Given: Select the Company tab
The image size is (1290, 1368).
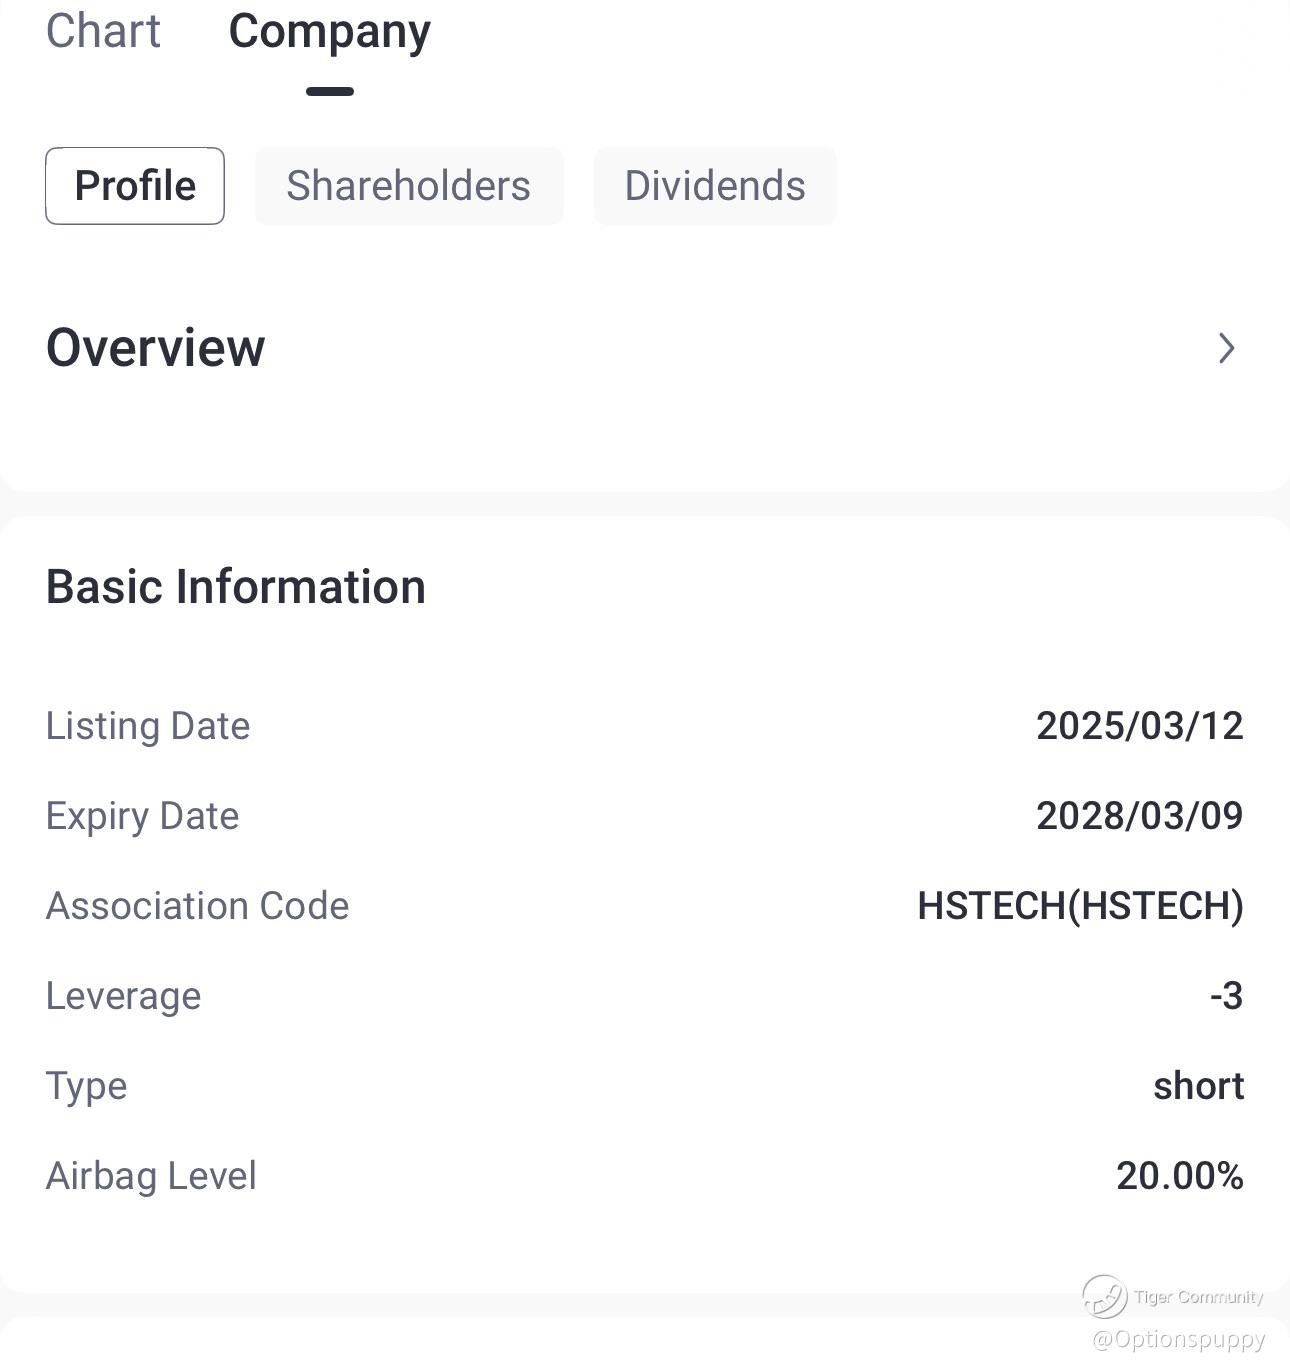Looking at the screenshot, I should 330,31.
